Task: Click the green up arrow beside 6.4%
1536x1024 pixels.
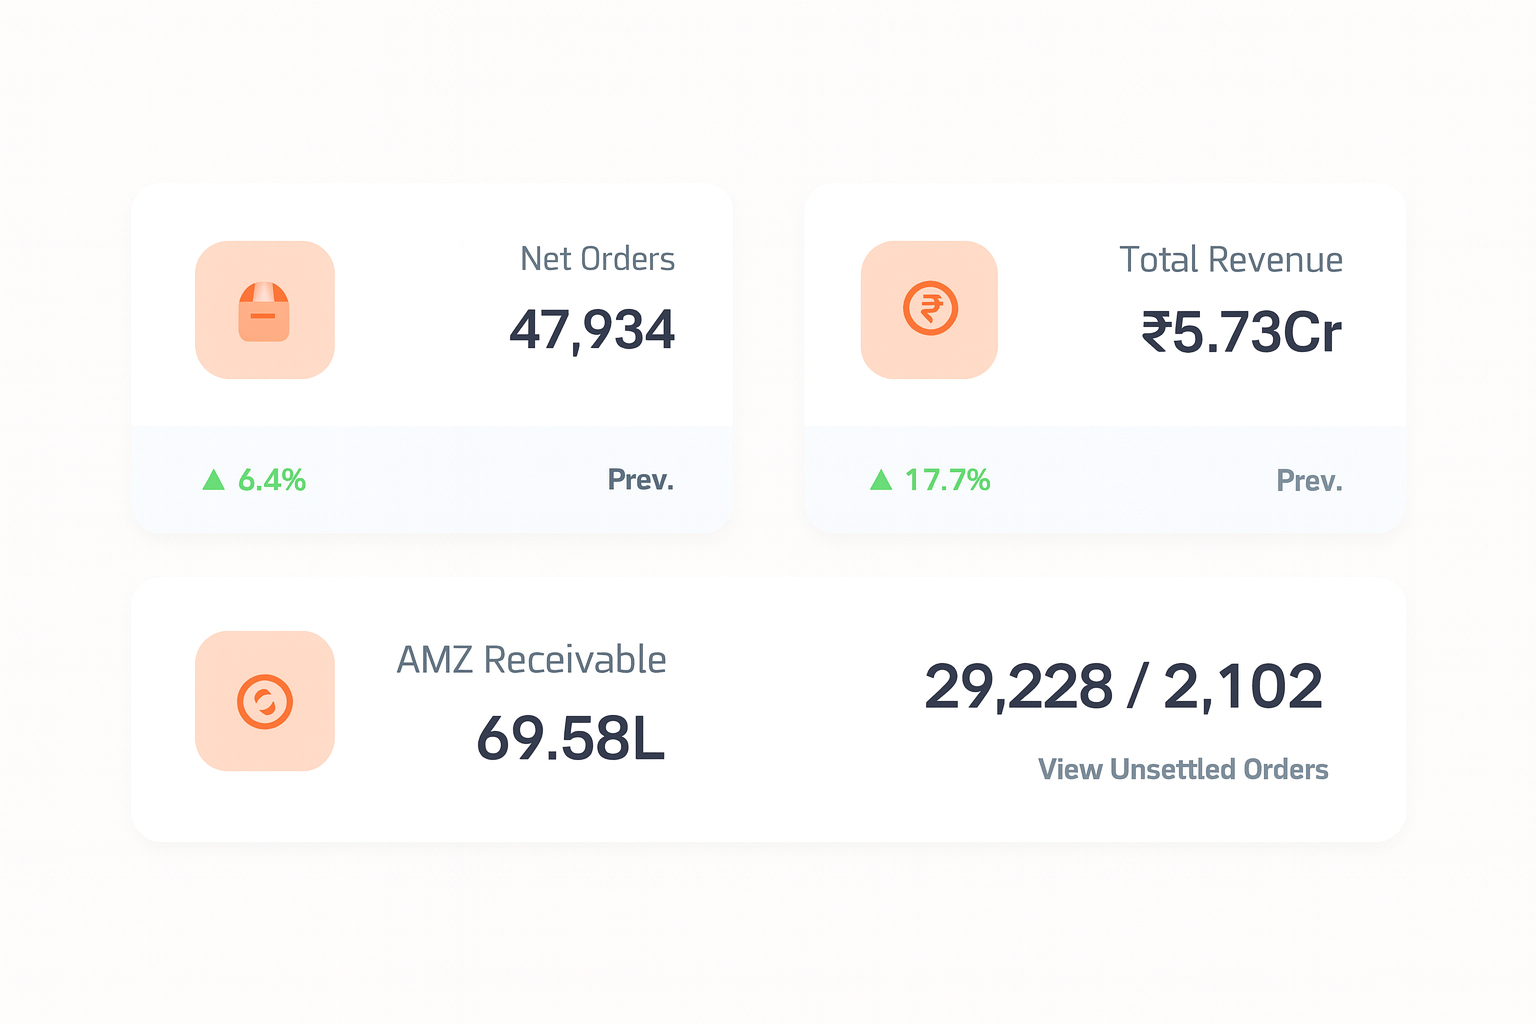Action: coord(213,480)
